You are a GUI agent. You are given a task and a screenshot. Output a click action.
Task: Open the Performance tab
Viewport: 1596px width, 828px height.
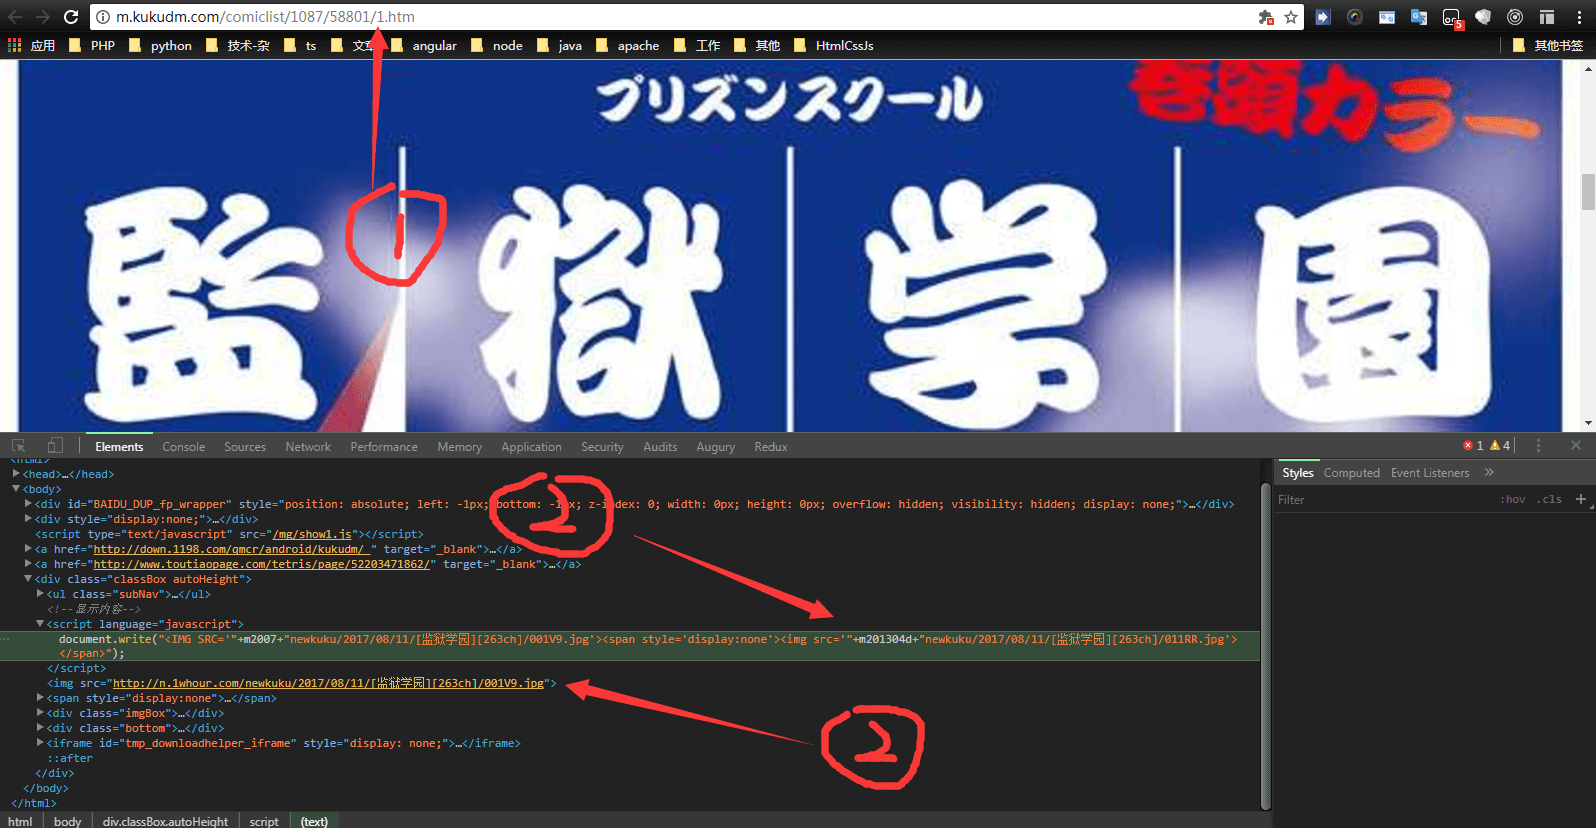(384, 447)
